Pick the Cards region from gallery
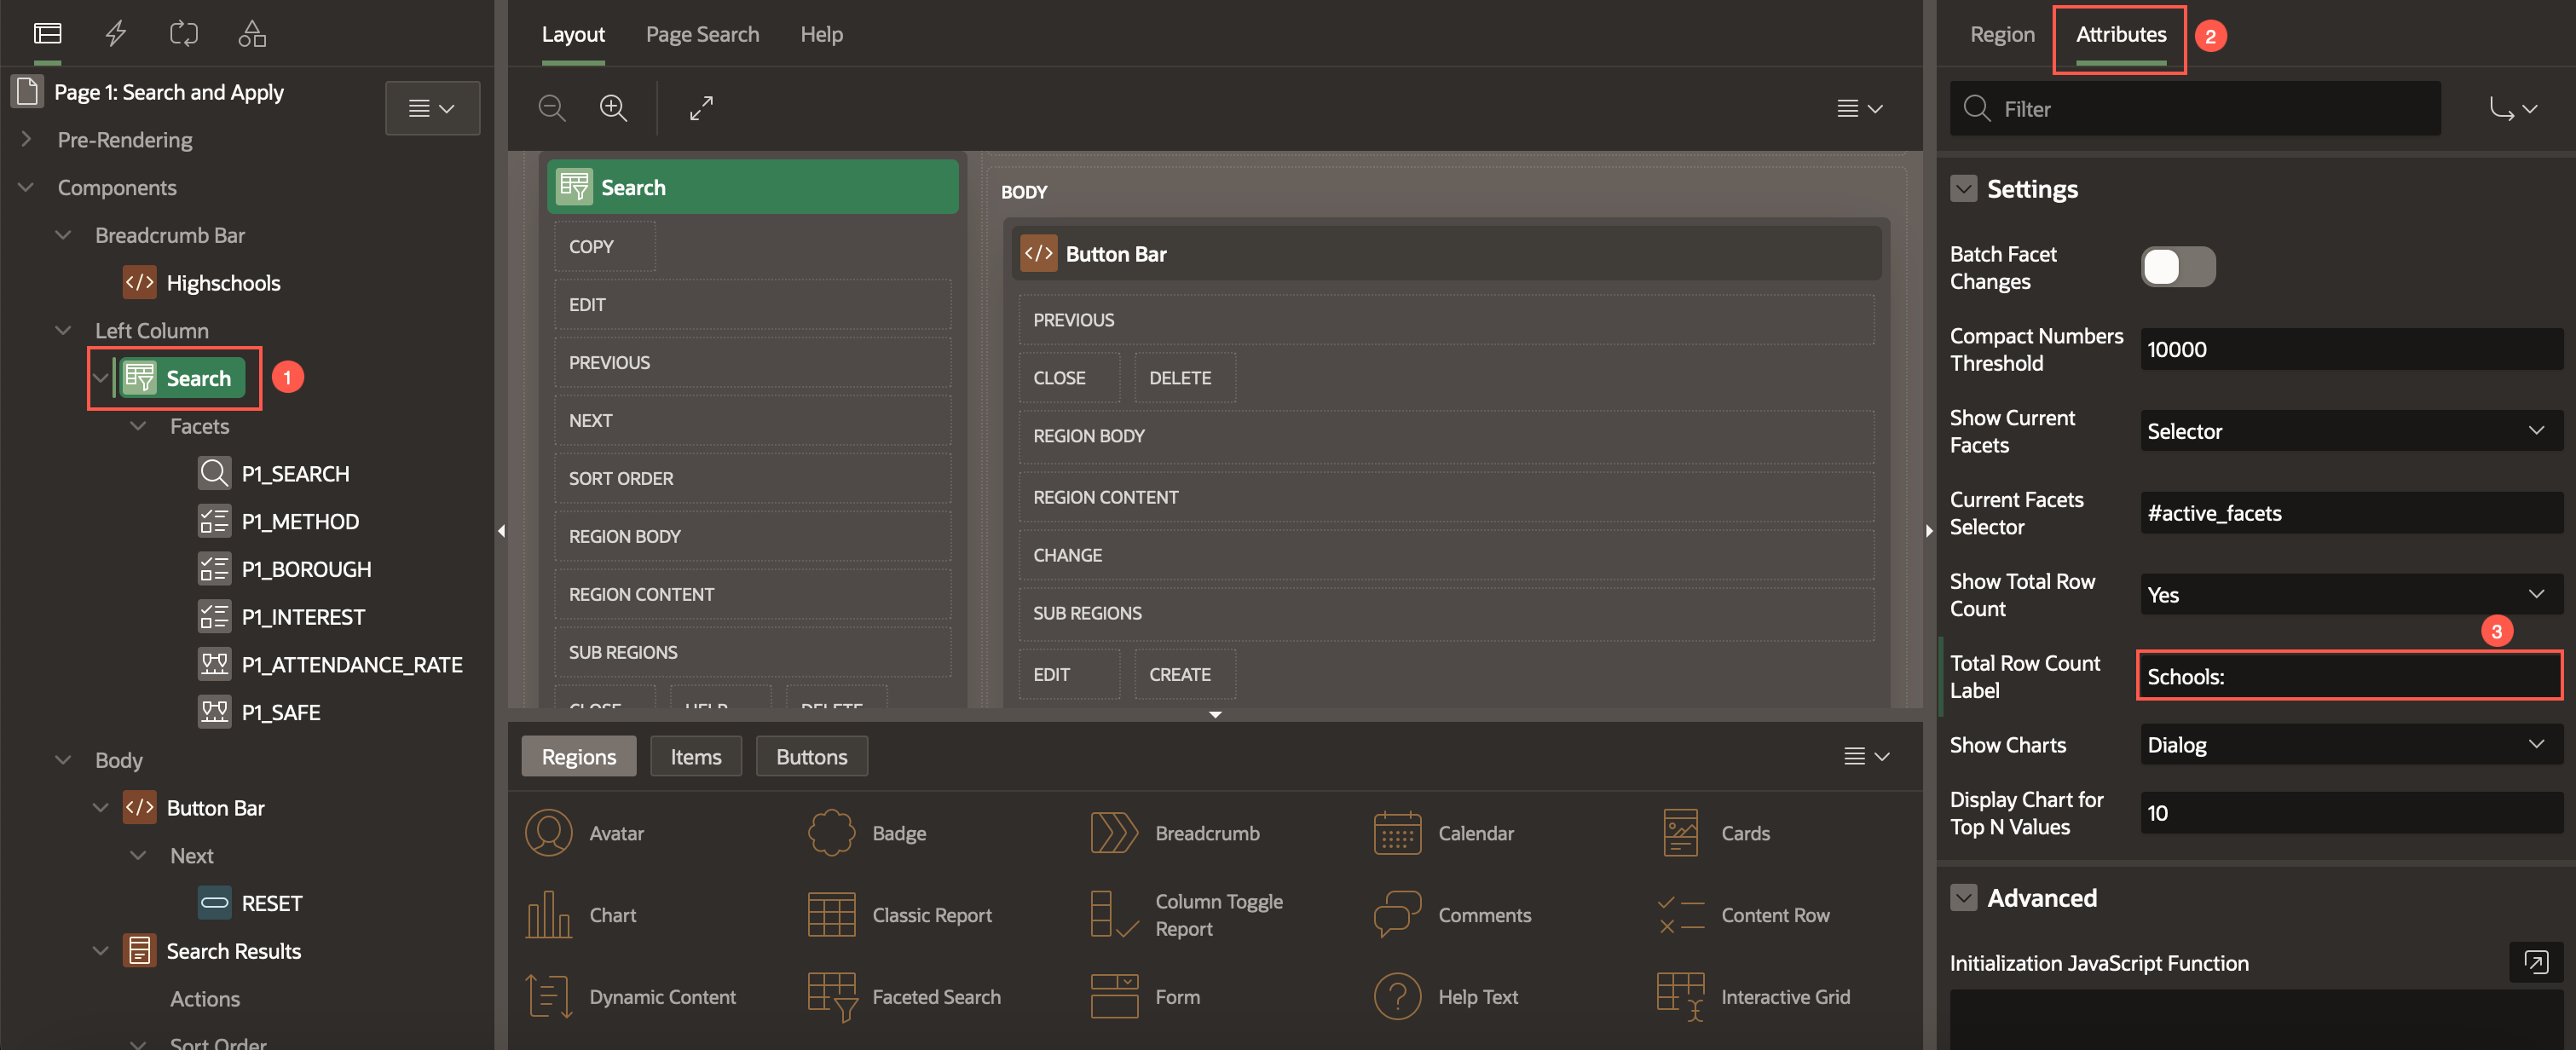The height and width of the screenshot is (1050, 2576). [1715, 833]
